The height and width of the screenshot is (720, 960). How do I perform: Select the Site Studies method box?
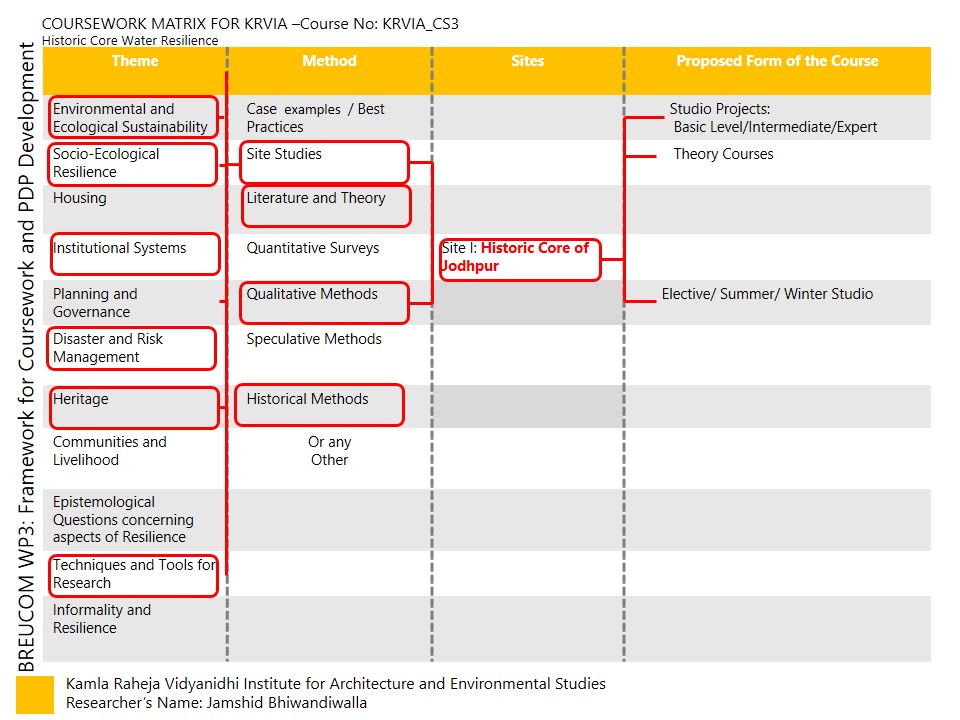pos(324,162)
